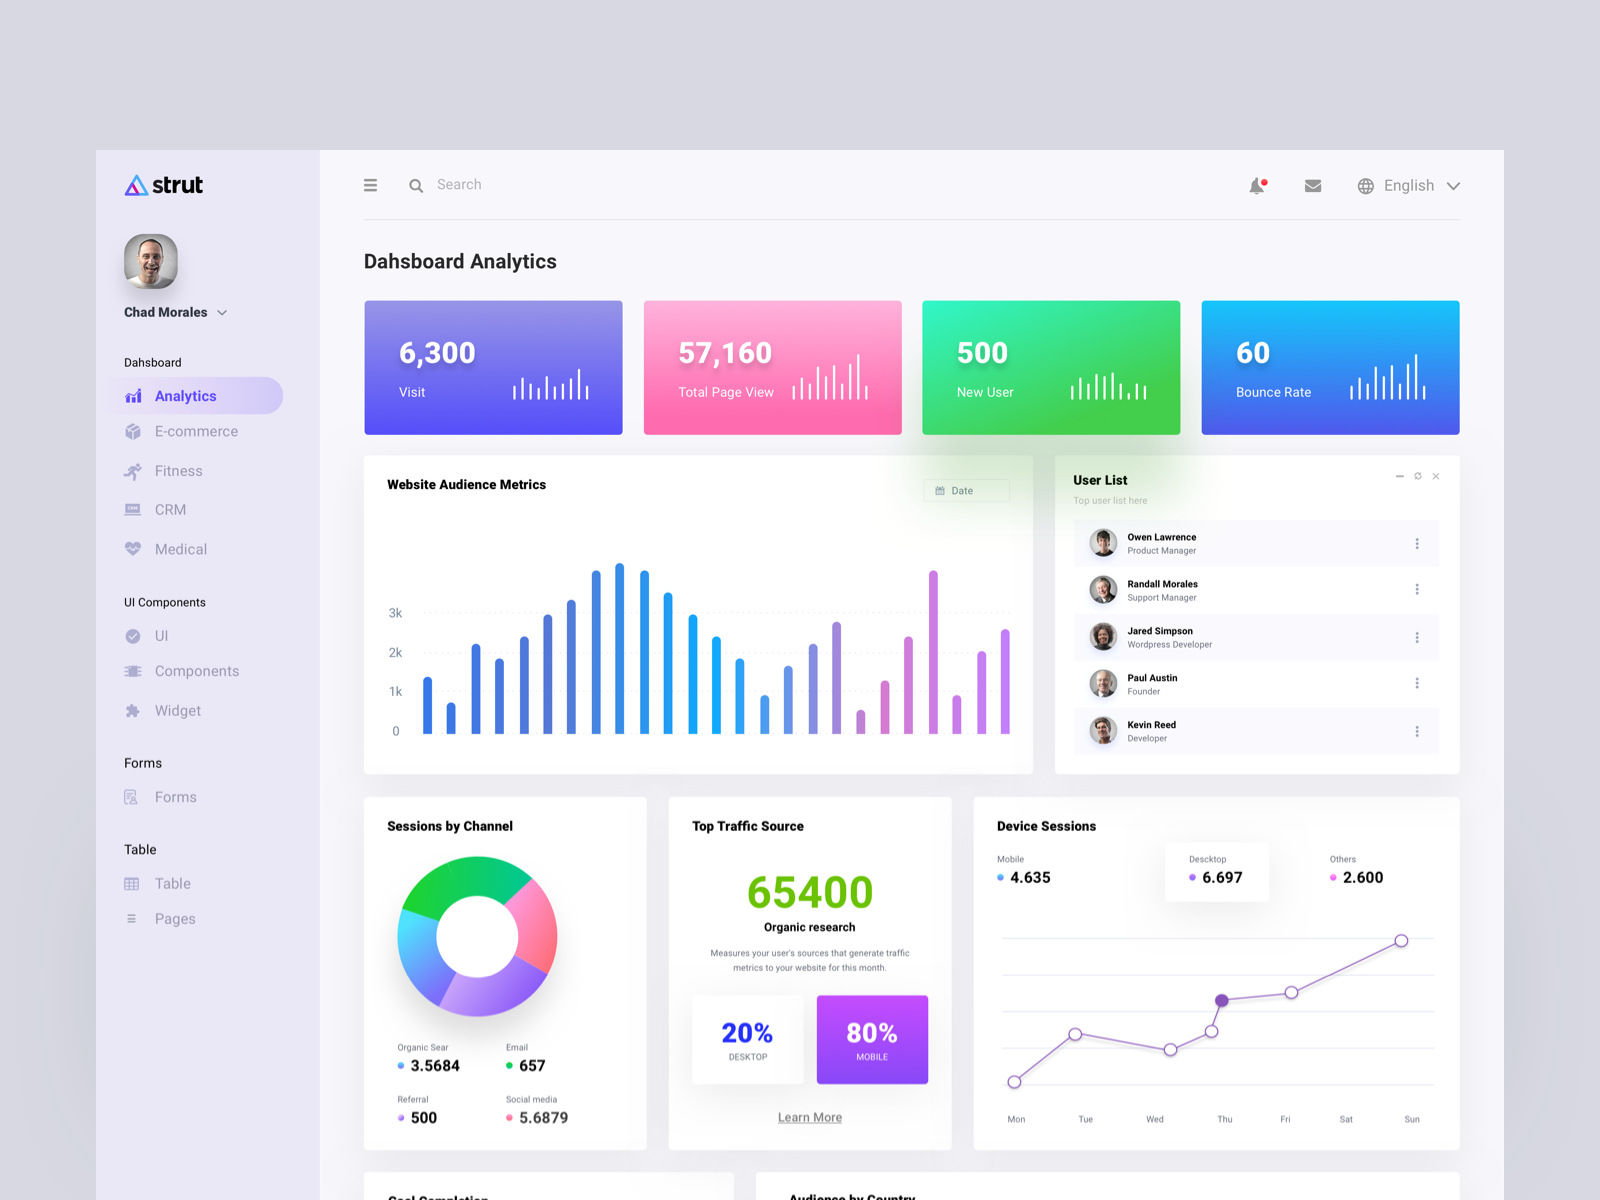Viewport: 1600px width, 1200px height.
Task: Click the Pages lines icon
Action: pos(131,919)
